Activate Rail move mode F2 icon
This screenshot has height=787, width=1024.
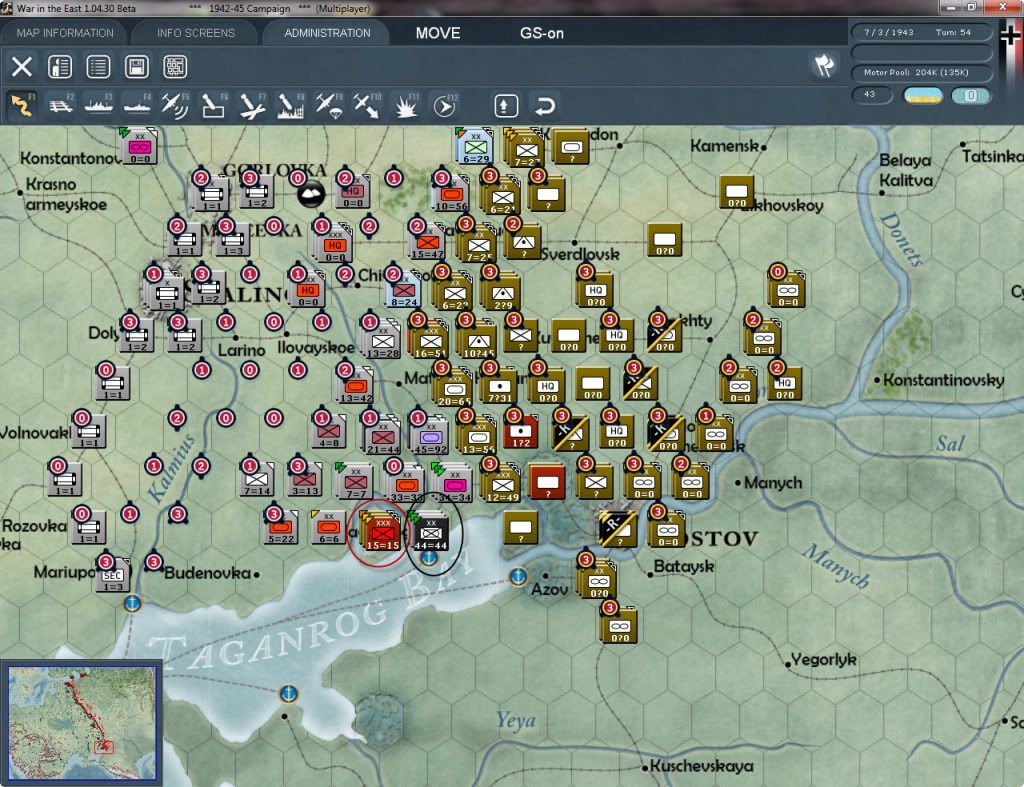point(61,105)
